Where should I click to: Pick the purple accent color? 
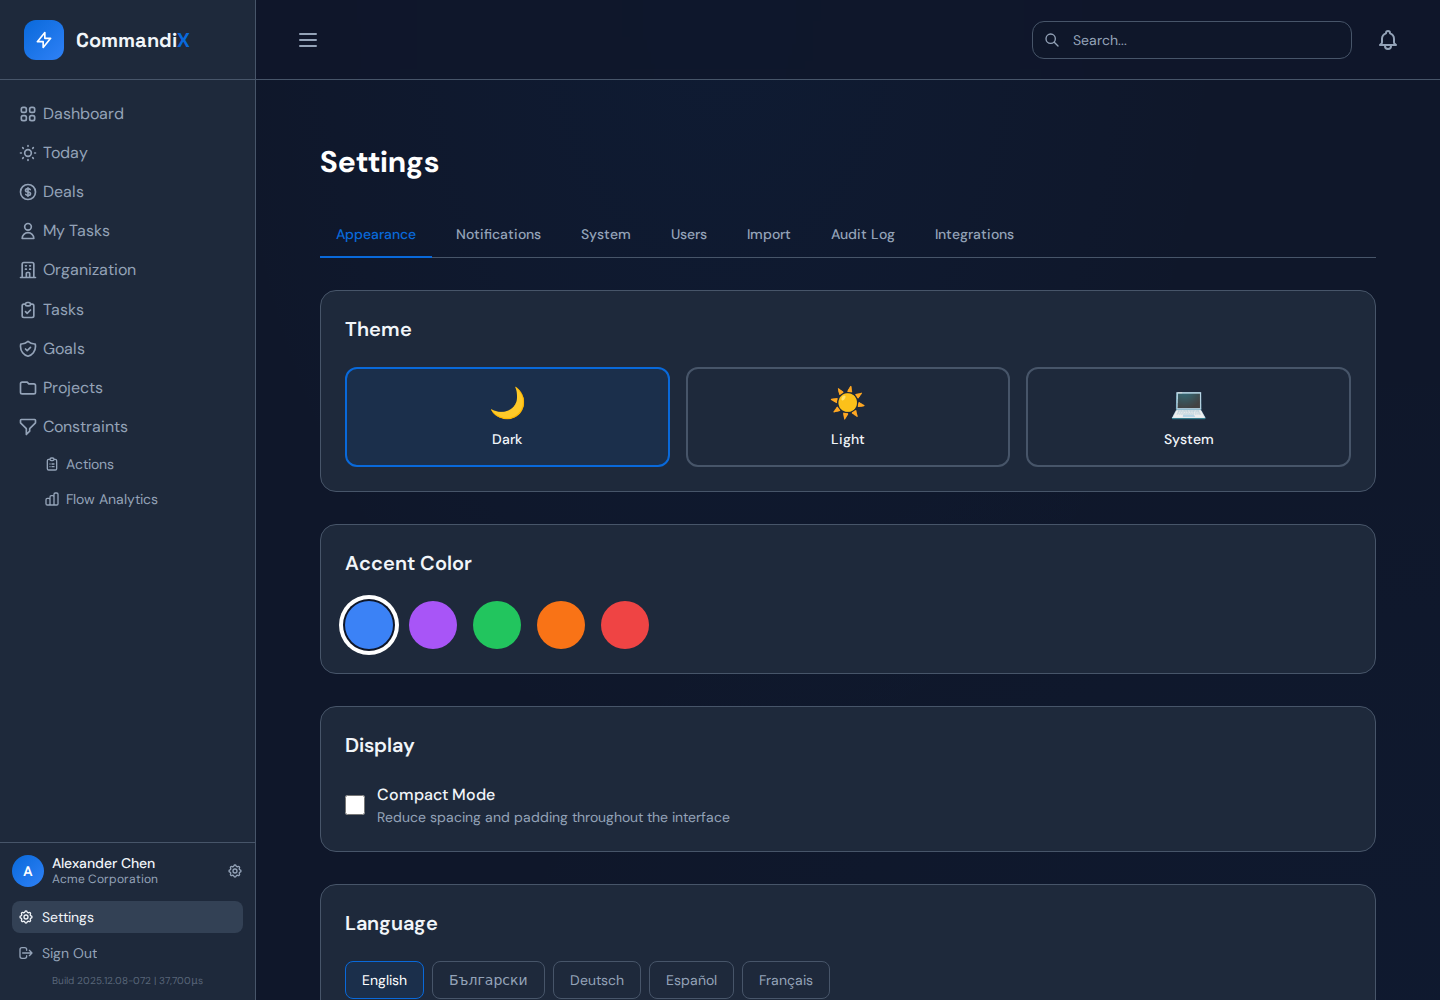(433, 625)
